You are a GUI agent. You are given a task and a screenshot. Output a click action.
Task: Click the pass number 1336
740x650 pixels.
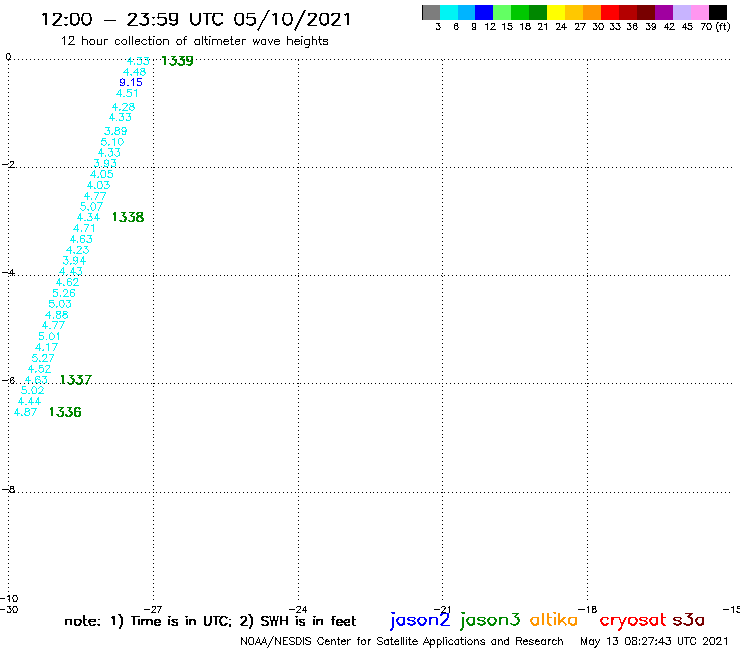click(x=65, y=412)
